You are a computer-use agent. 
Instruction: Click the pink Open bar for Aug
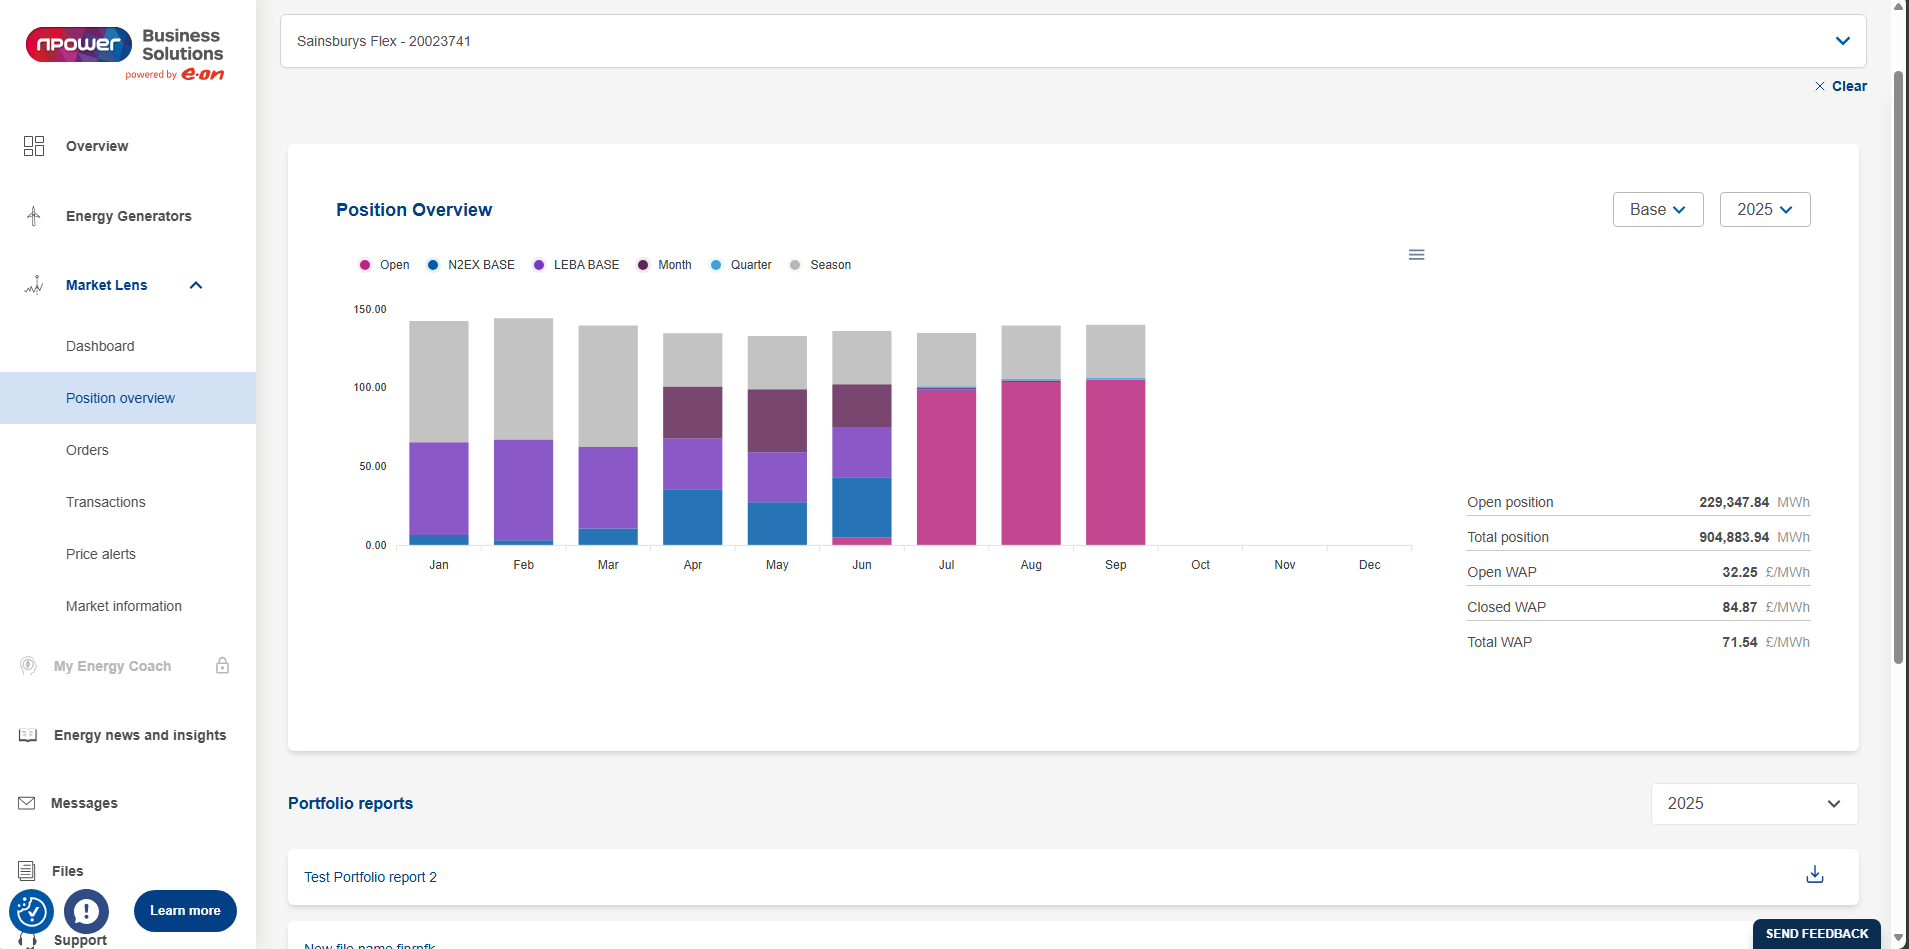(1030, 462)
